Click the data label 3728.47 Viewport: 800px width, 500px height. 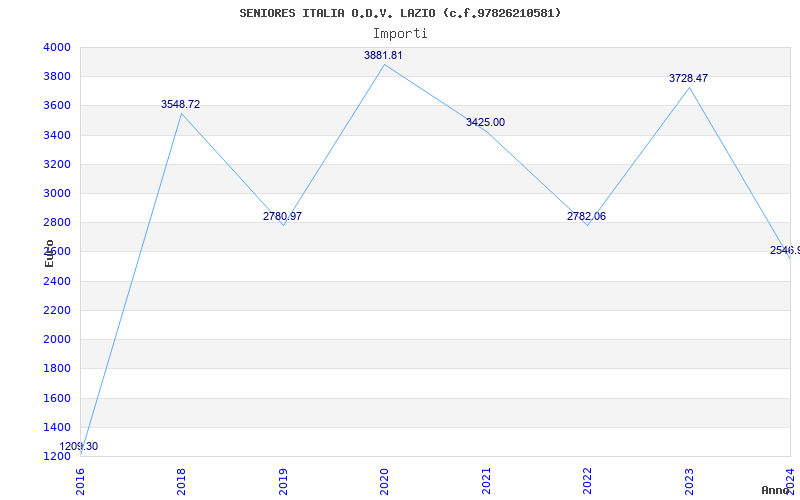688,79
